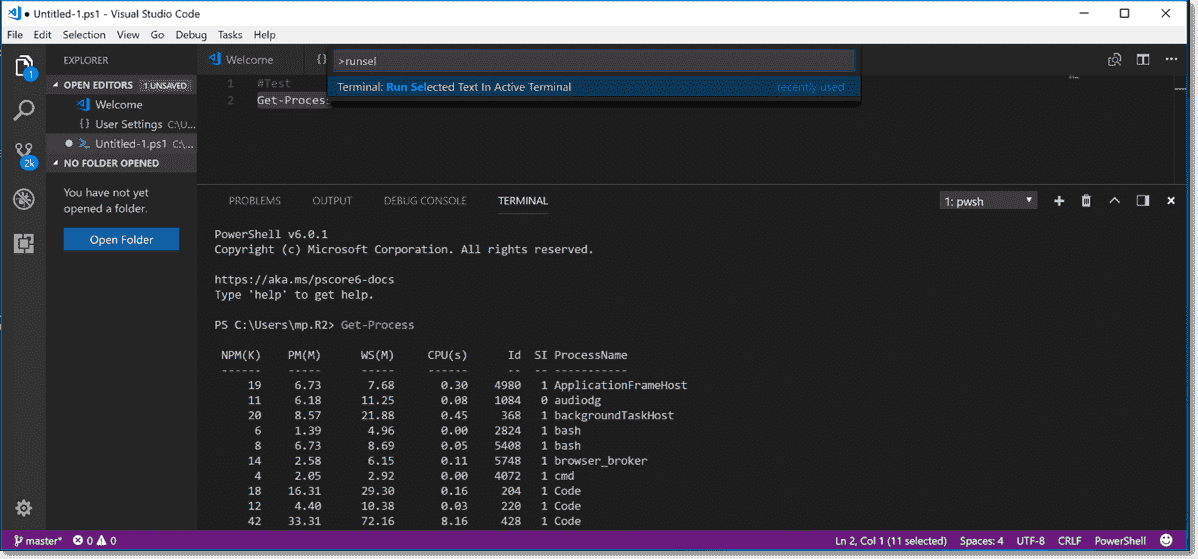
Task: Click Spaces: 4 indentation status entry
Action: (x=983, y=541)
